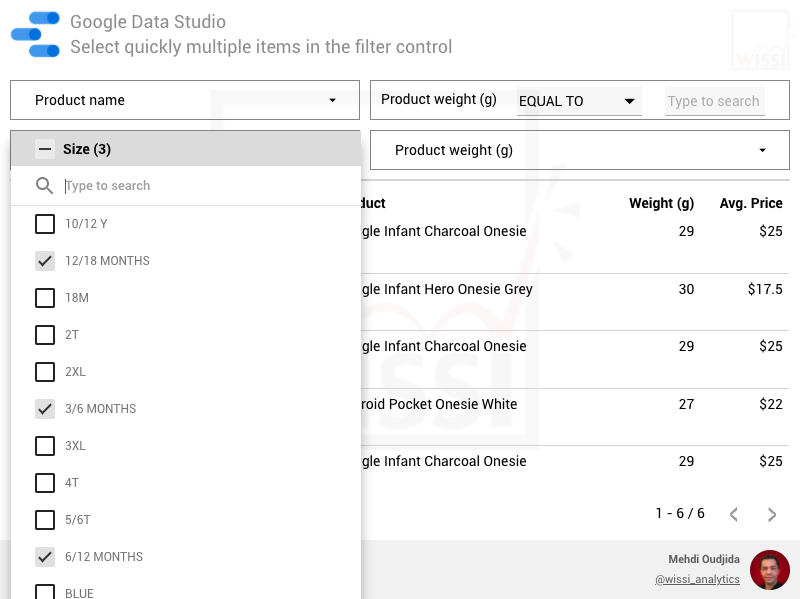
Task: Click the Mehdi Oudjida author name
Action: click(704, 559)
